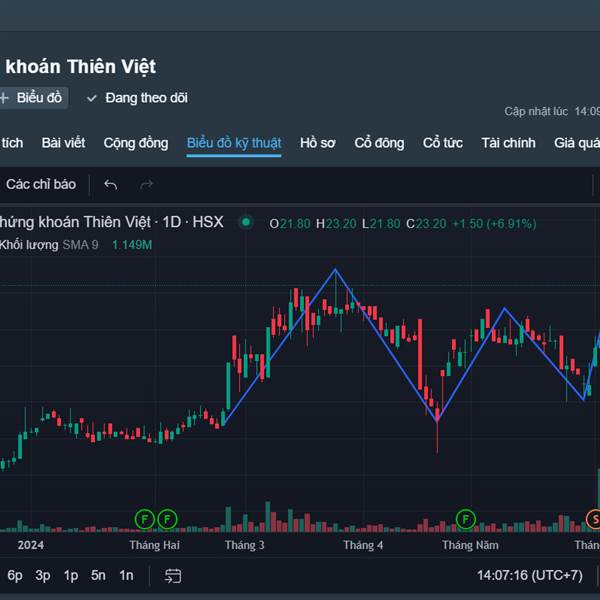Open the Bài viết tab
600x600 pixels.
click(x=63, y=143)
